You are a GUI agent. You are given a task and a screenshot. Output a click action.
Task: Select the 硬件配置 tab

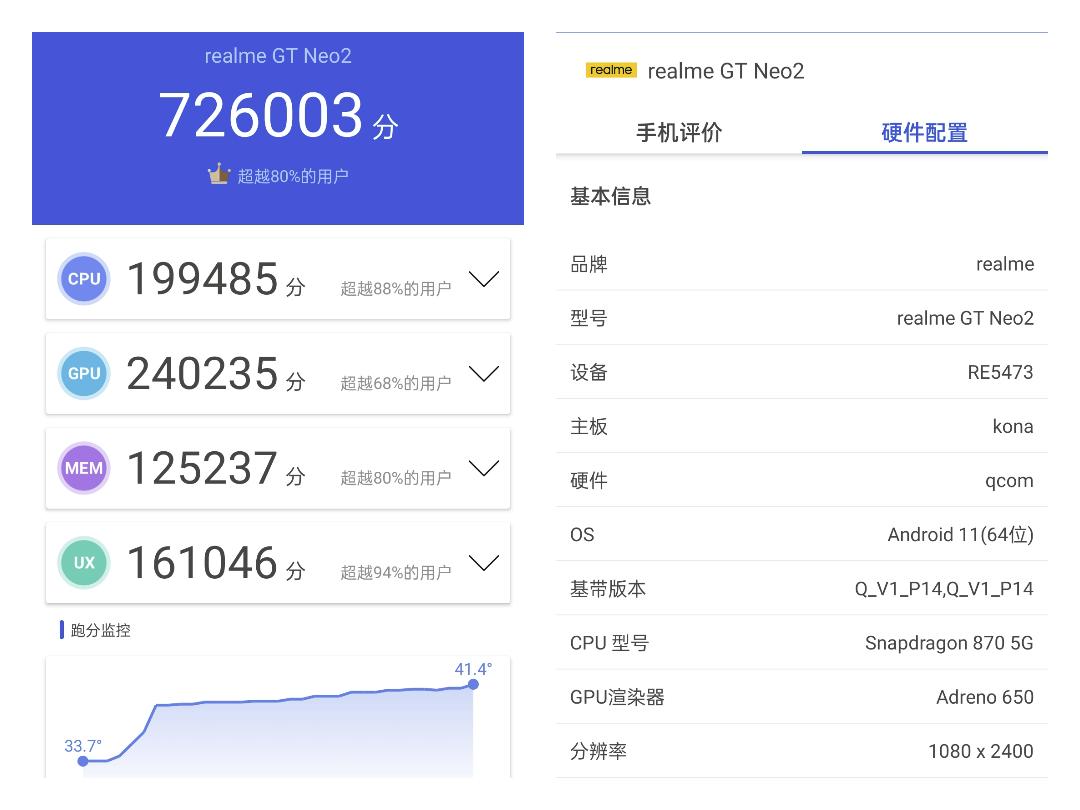(924, 133)
